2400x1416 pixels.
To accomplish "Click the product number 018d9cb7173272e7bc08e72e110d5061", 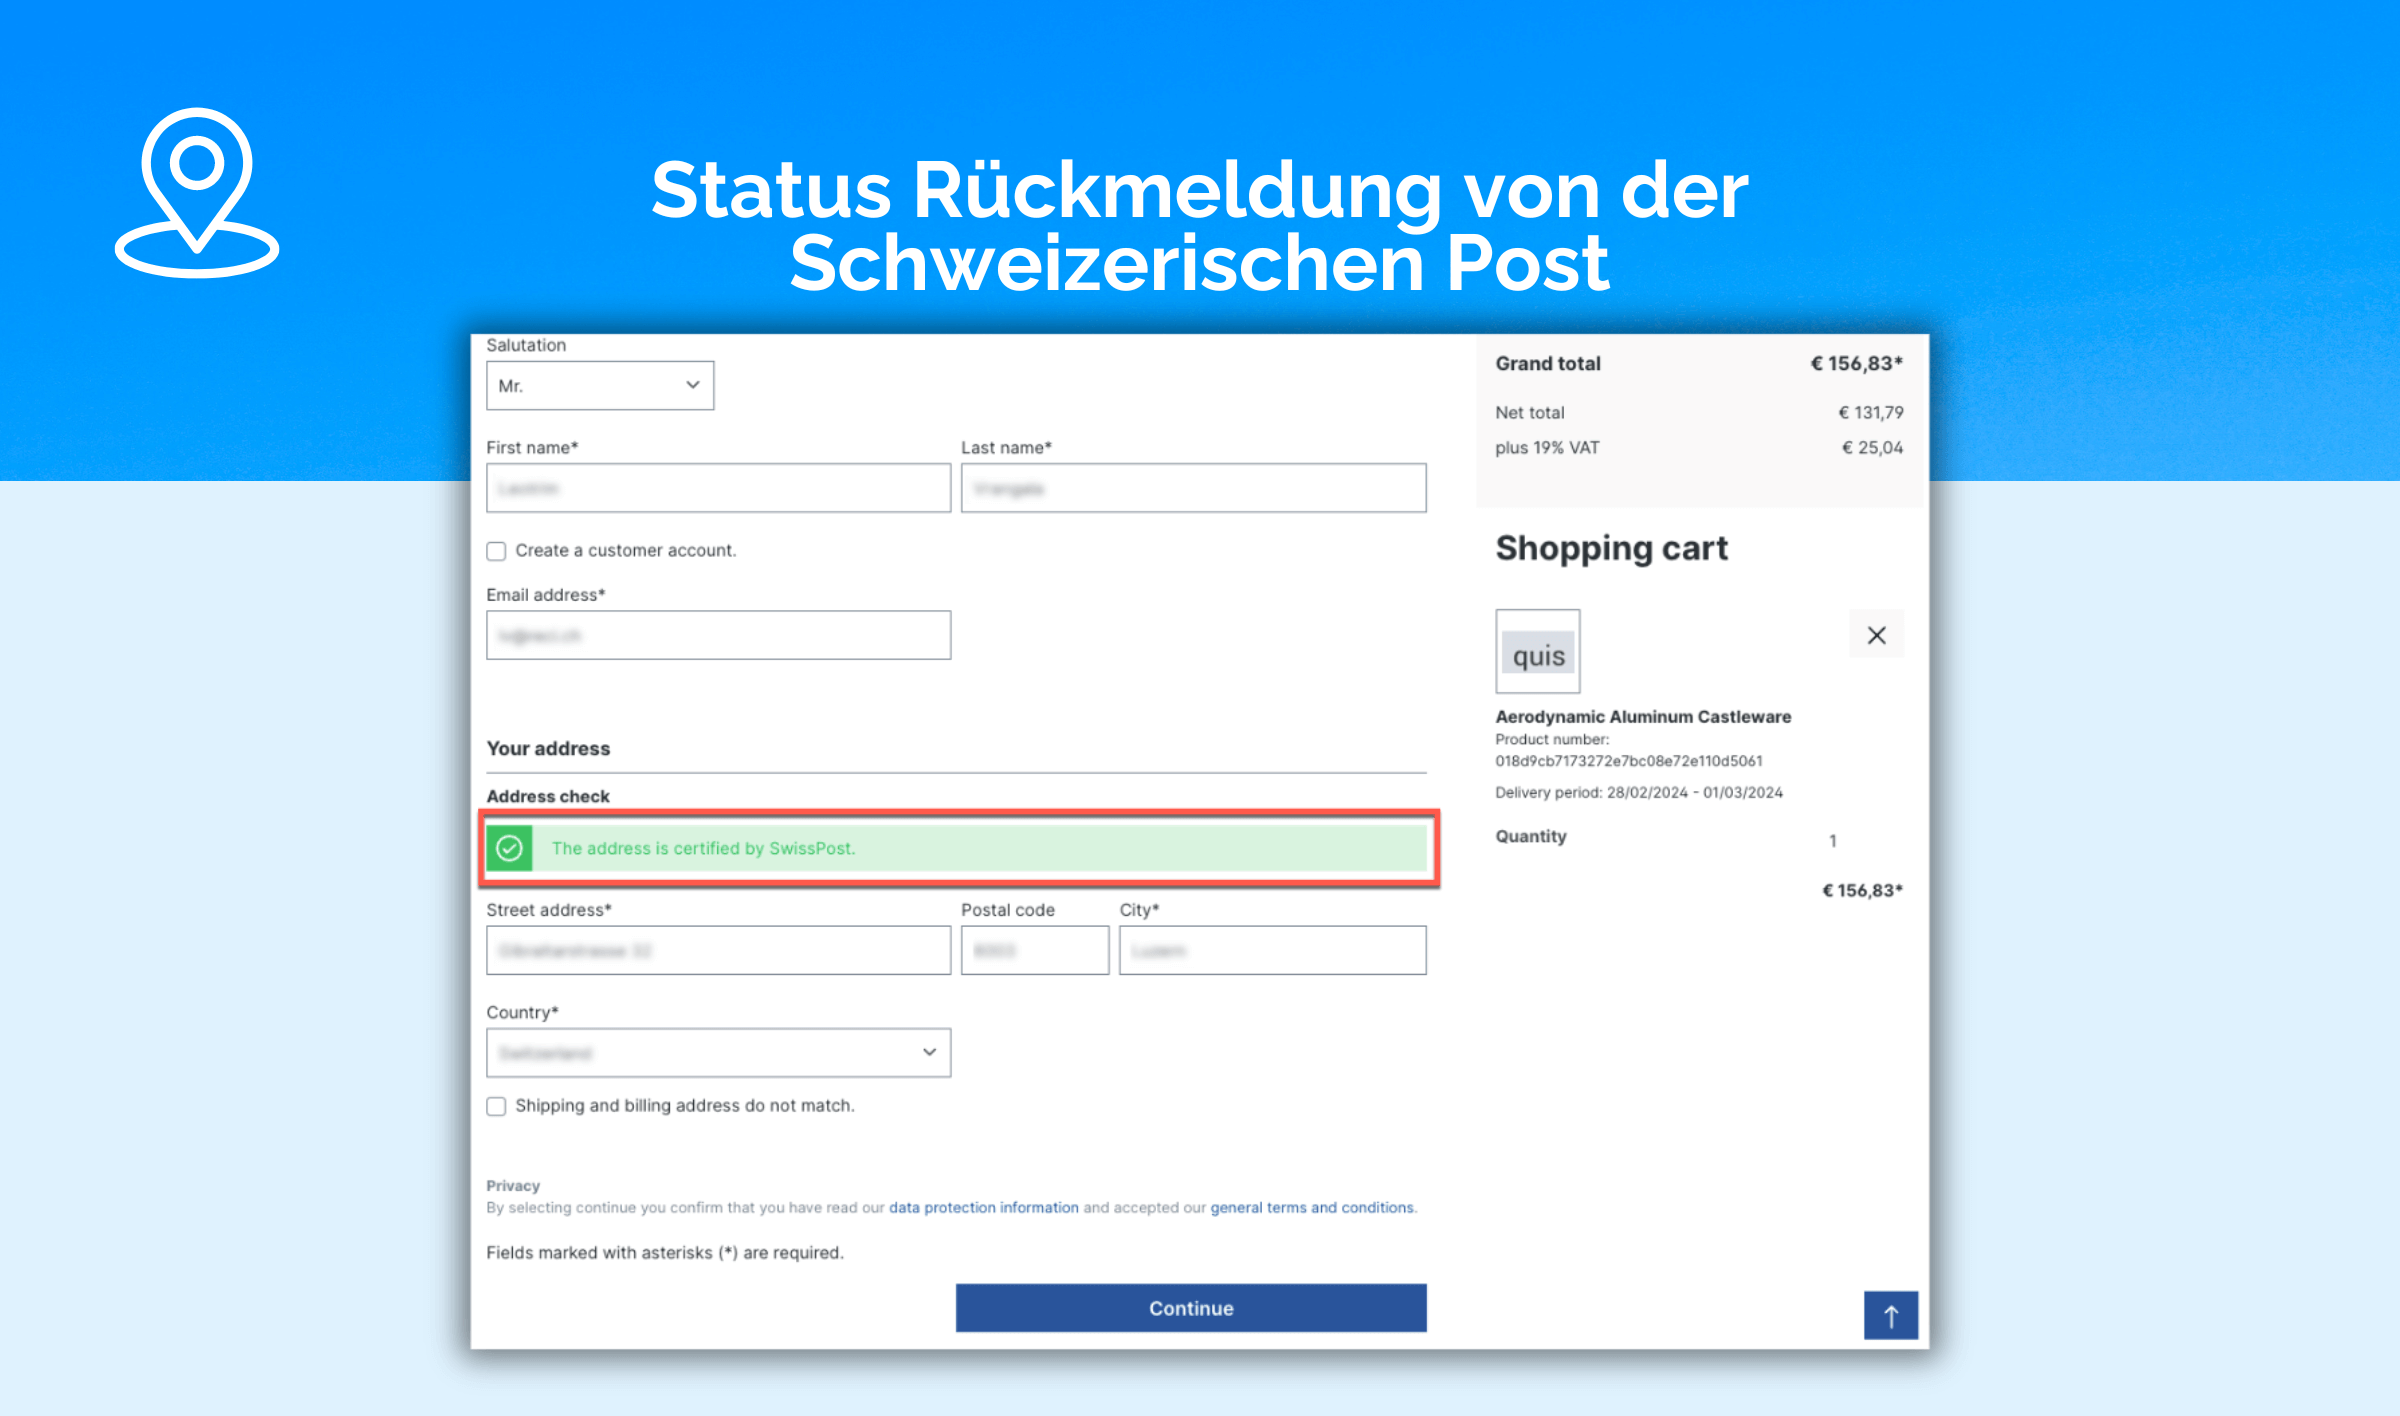I will (x=1629, y=761).
